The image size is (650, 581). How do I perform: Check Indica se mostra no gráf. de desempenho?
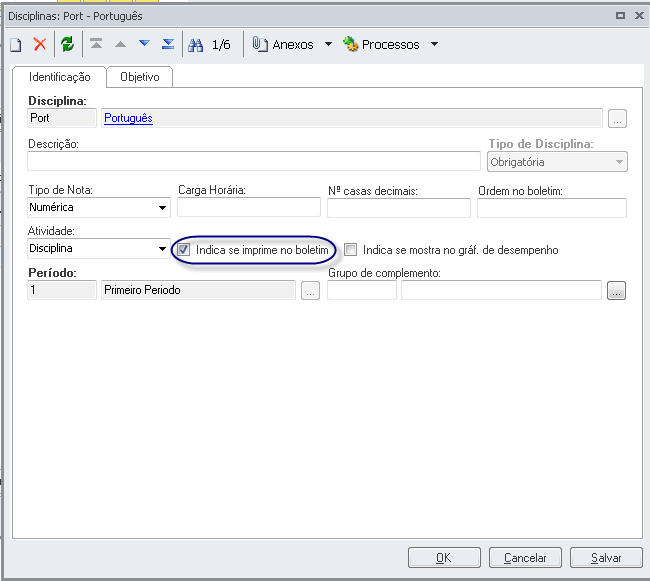[351, 249]
